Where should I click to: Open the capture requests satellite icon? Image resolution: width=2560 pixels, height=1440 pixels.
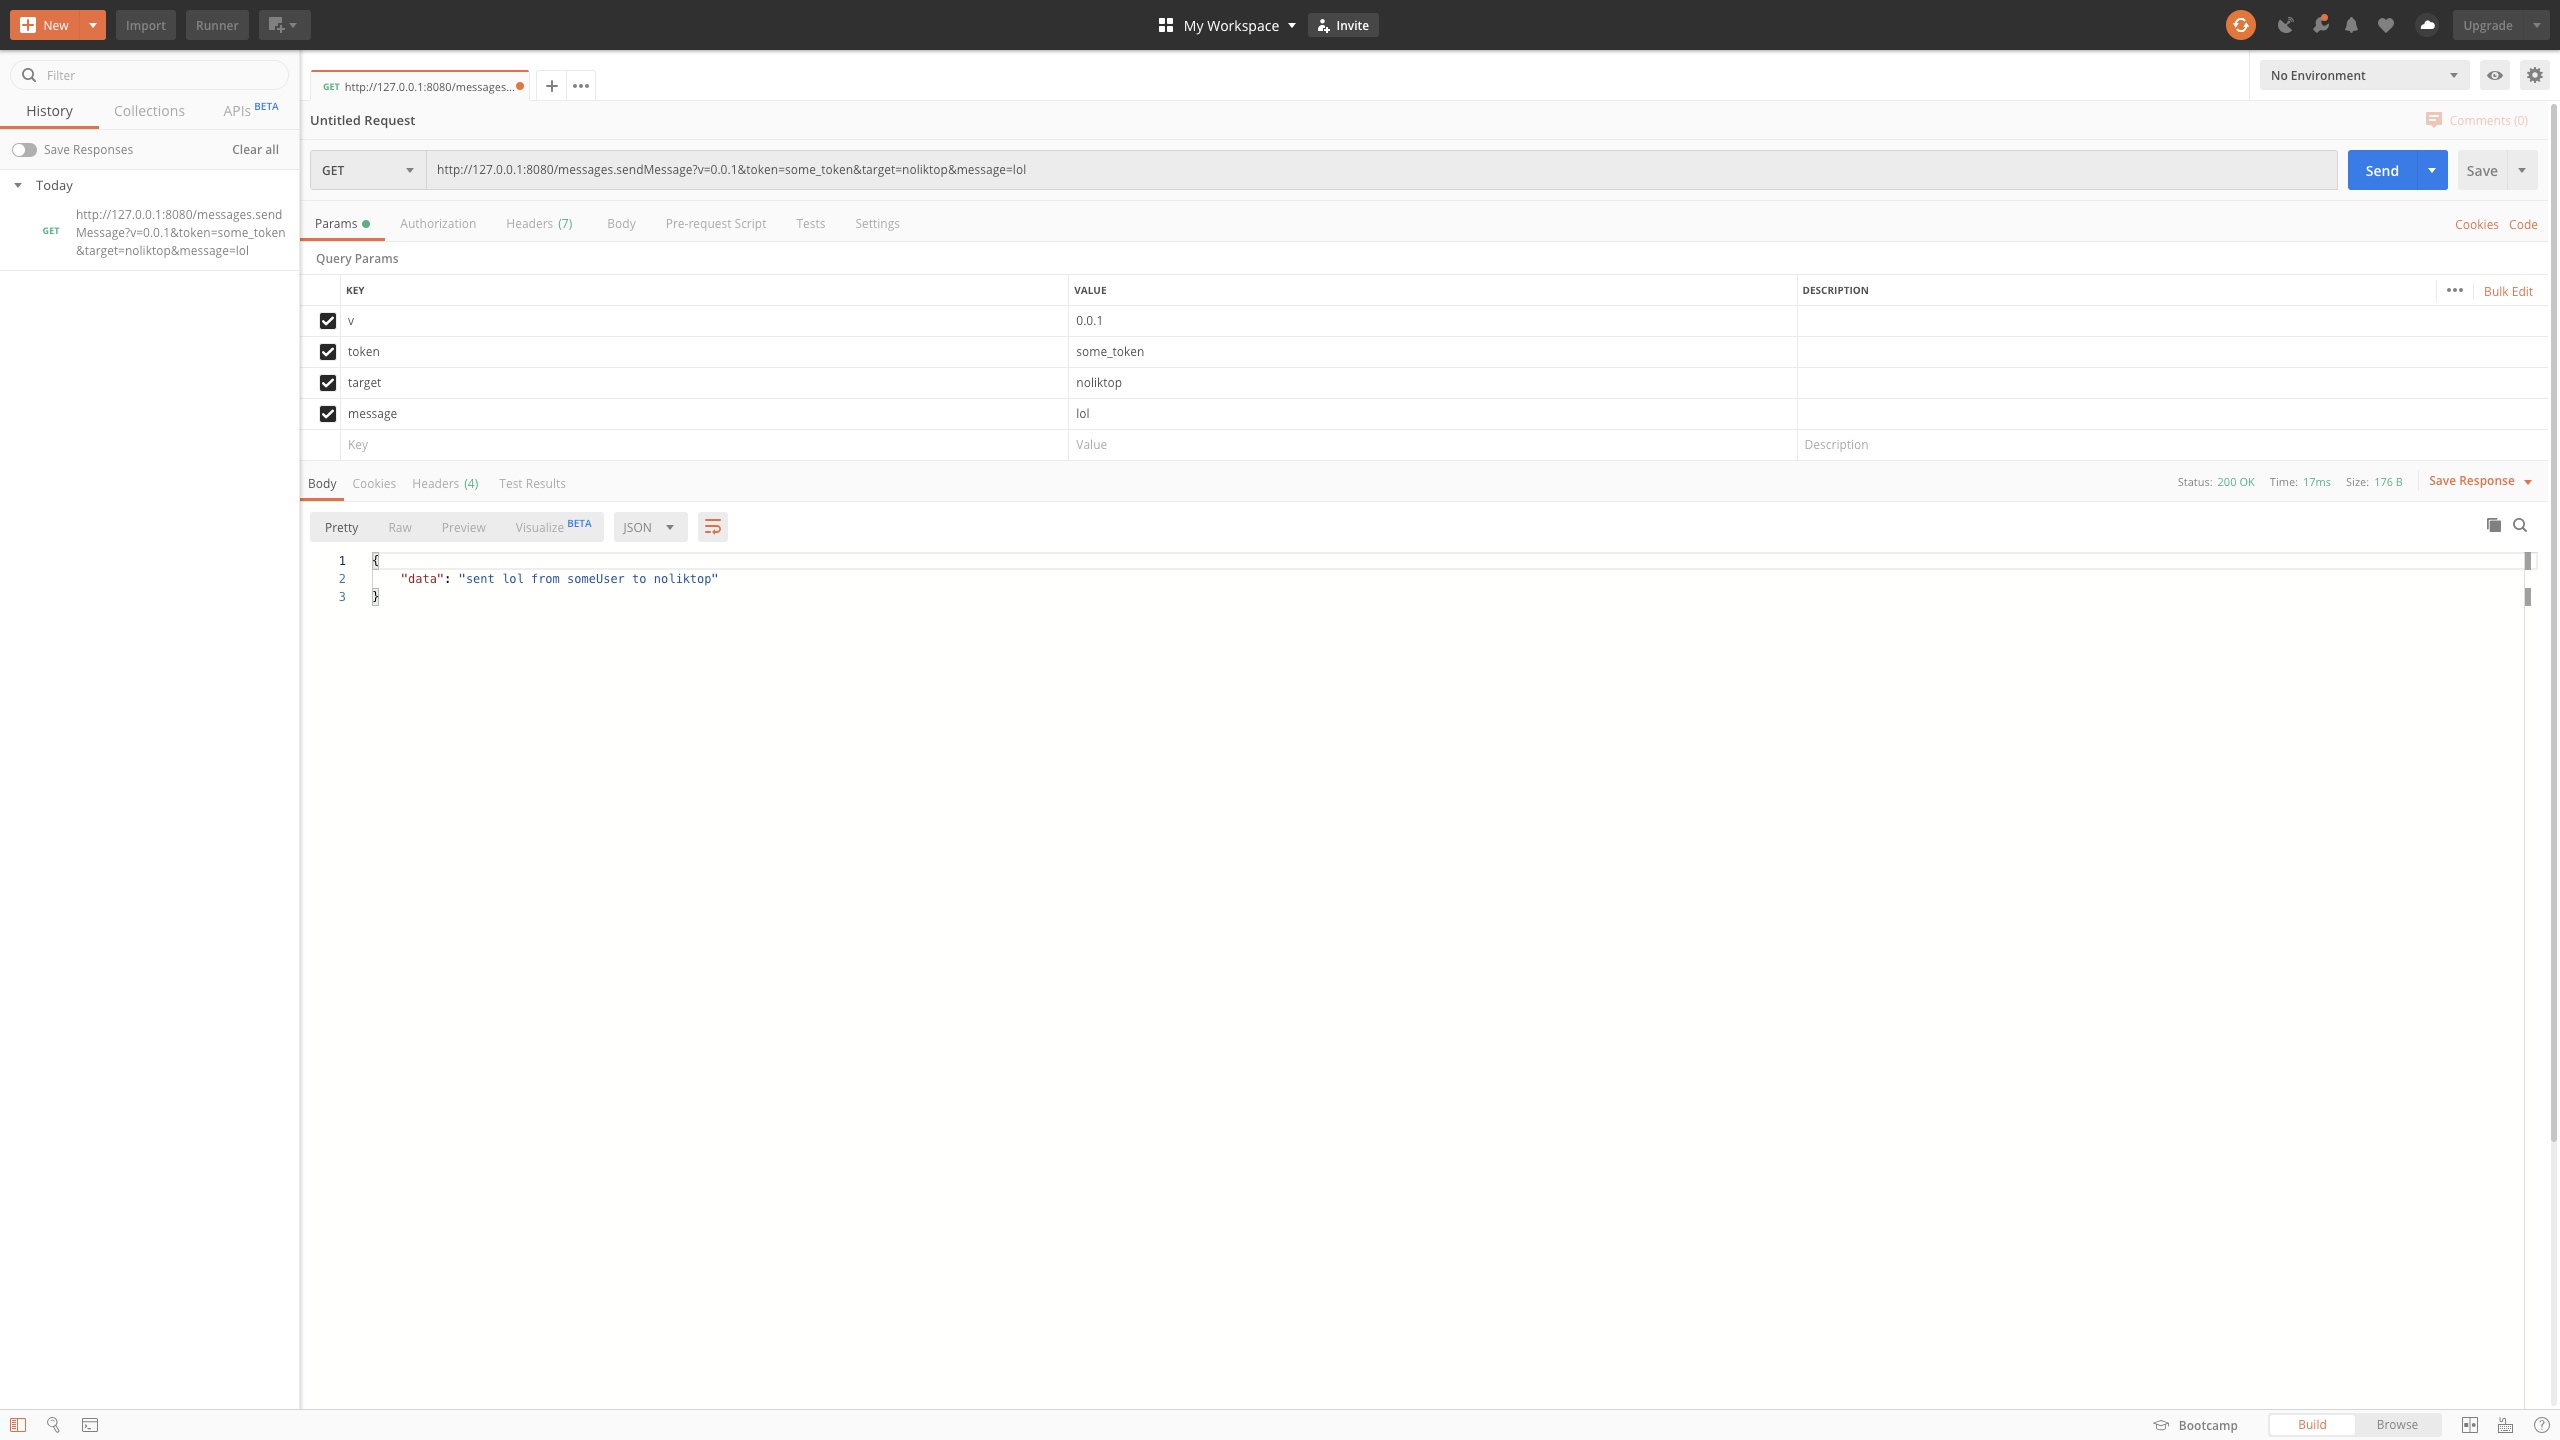2285,25
